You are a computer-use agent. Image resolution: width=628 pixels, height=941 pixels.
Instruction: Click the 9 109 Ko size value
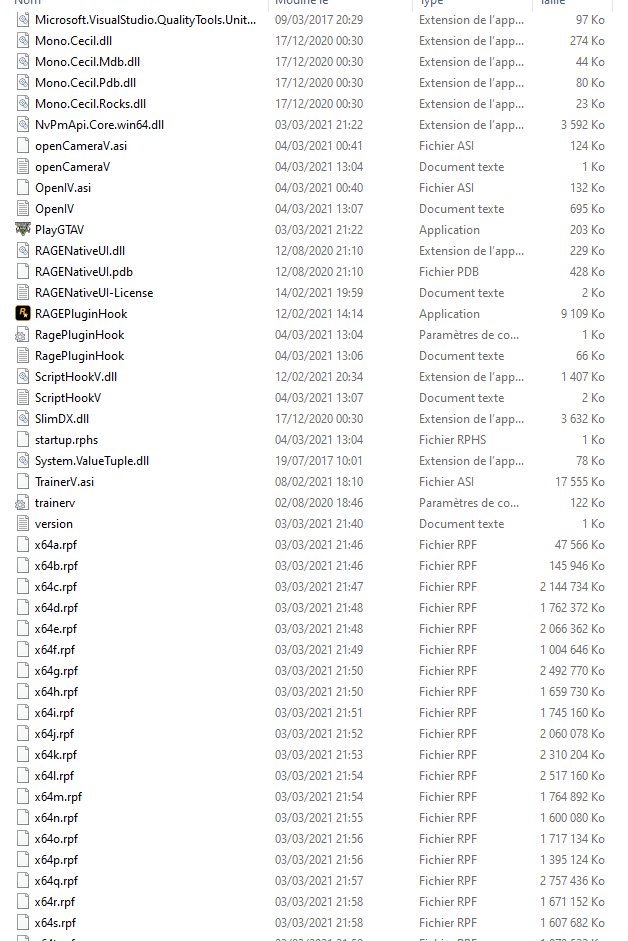582,314
